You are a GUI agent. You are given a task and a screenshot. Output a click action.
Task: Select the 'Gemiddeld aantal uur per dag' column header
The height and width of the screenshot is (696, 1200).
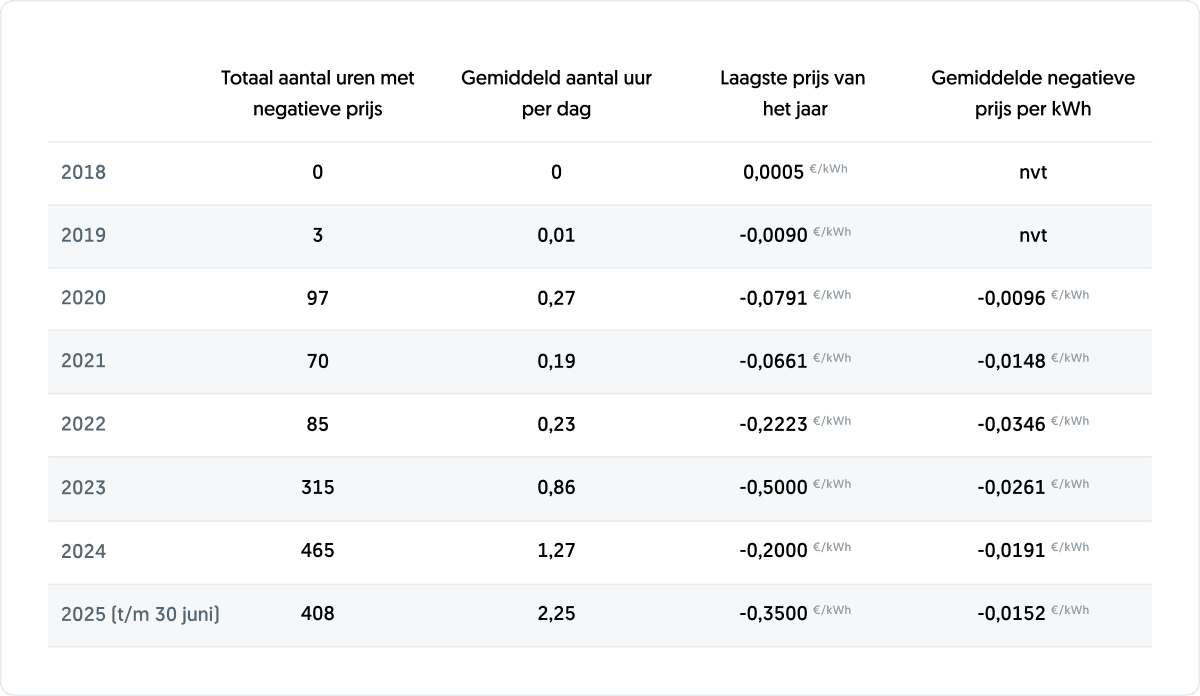tap(556, 93)
